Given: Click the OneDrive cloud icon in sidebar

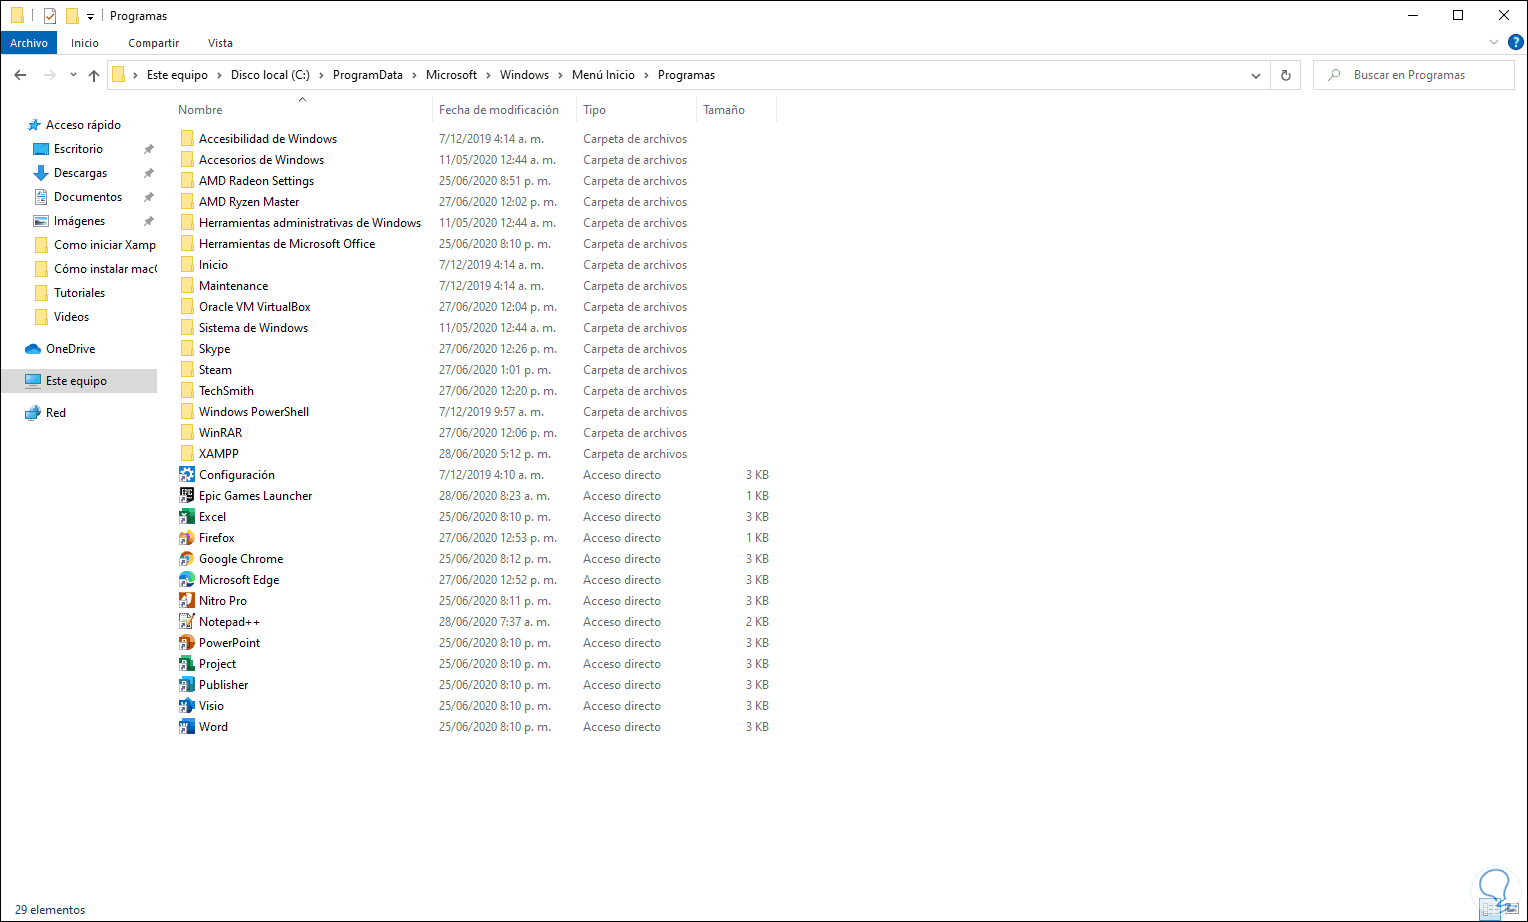Looking at the screenshot, I should pos(33,349).
